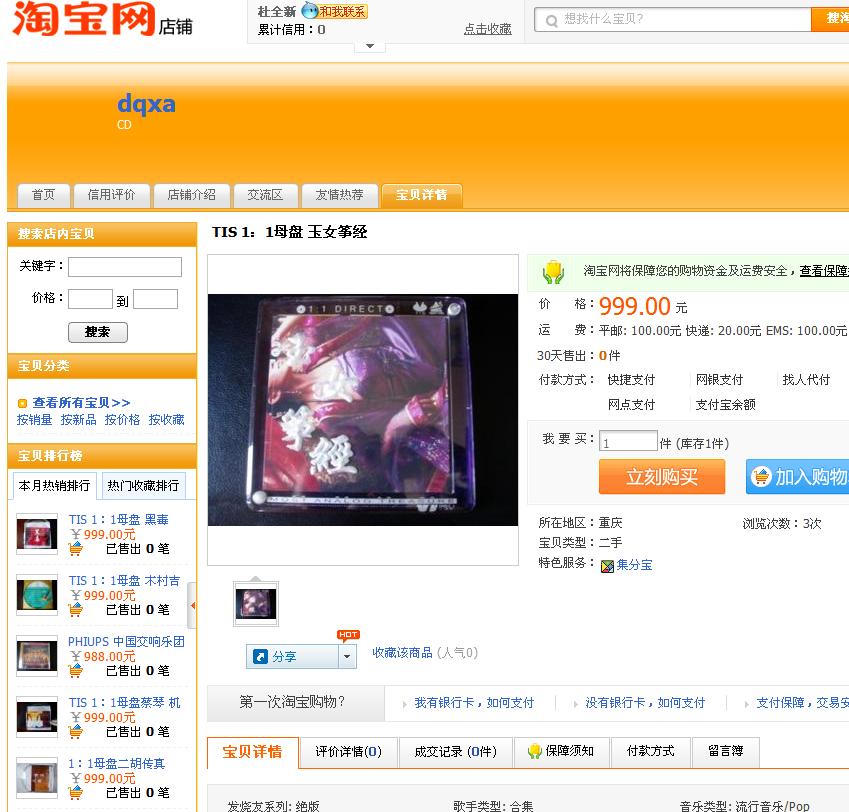This screenshot has height=812, width=849.
Task: Open 没有银行卡，如何支付 help link
Action: [645, 703]
